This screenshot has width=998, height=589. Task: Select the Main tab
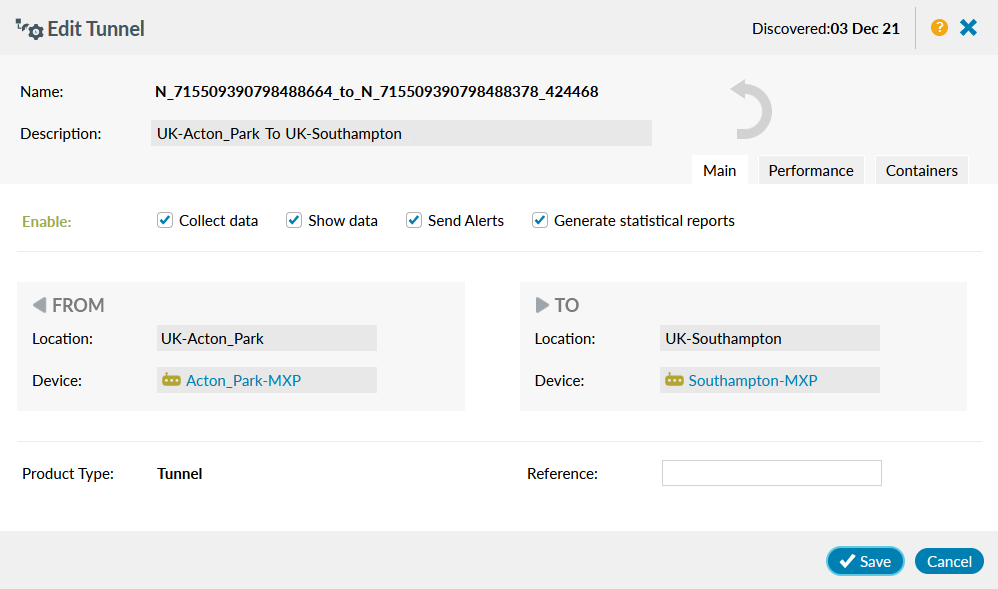[x=719, y=170]
